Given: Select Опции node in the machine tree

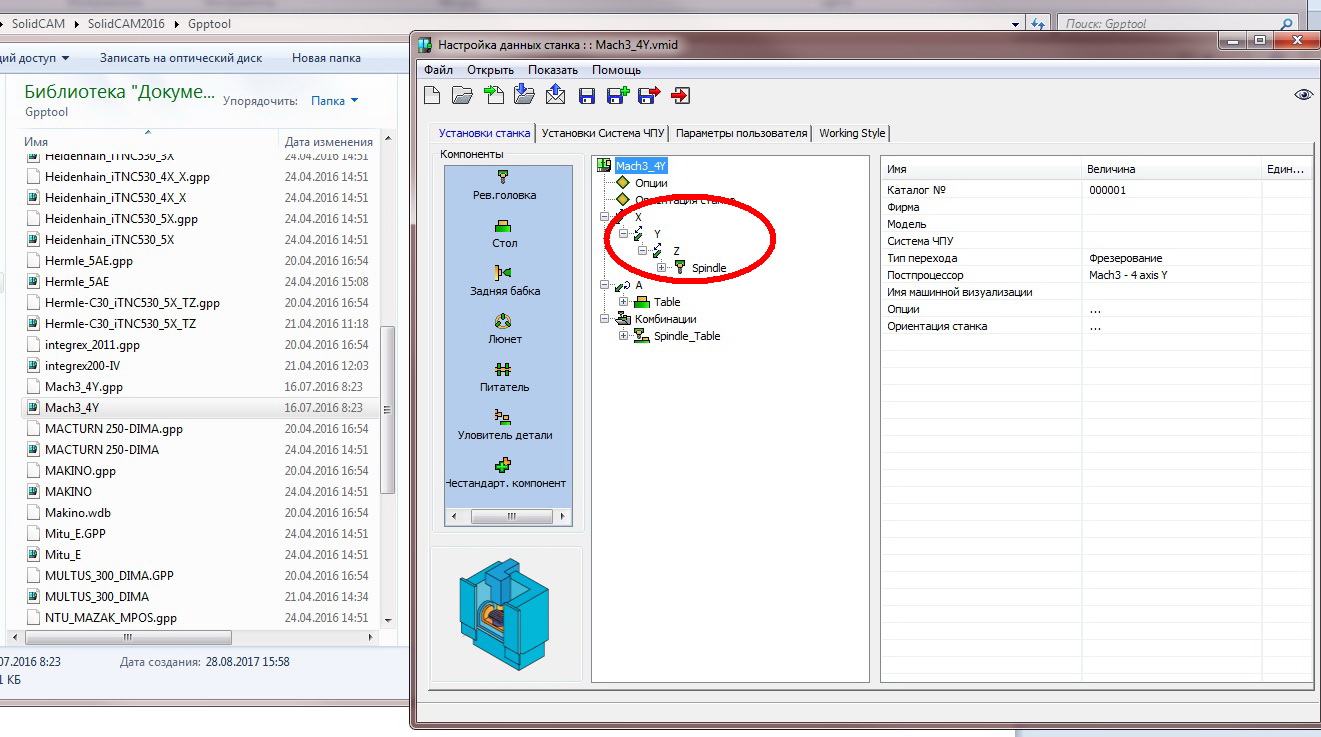Looking at the screenshot, I should click(x=651, y=183).
